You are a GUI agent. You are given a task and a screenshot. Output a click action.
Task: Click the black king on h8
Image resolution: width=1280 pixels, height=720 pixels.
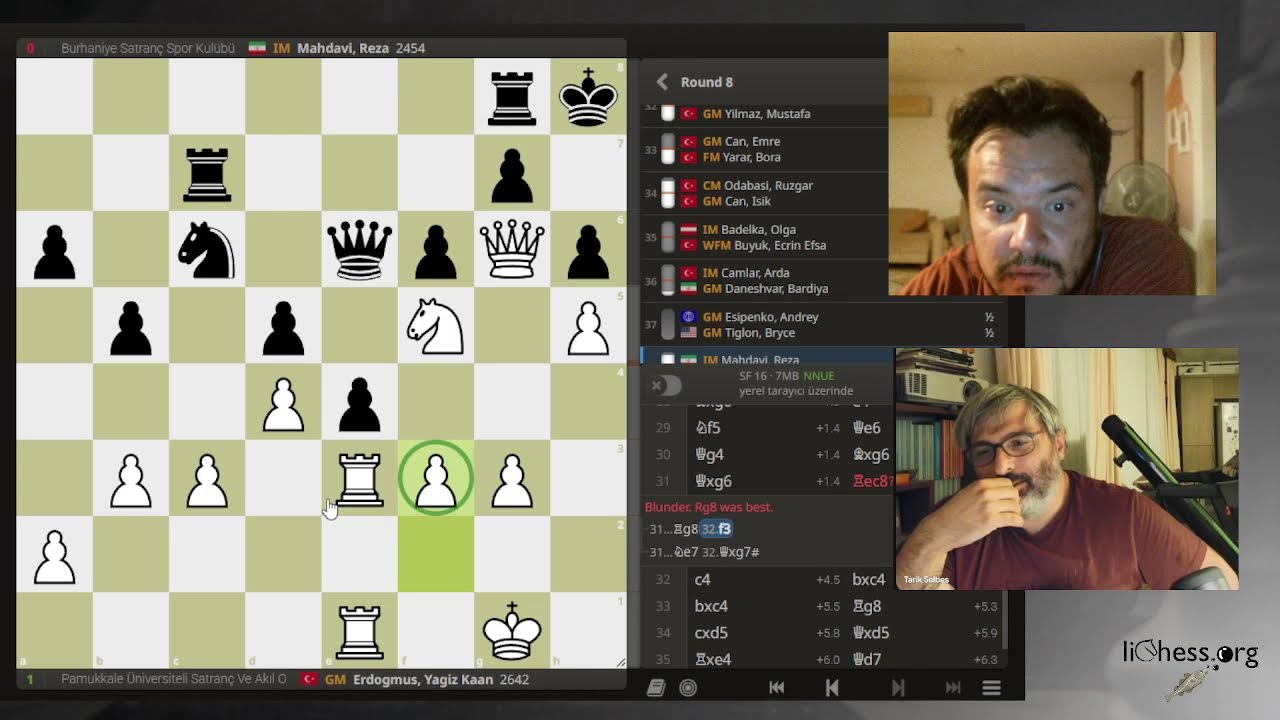588,97
